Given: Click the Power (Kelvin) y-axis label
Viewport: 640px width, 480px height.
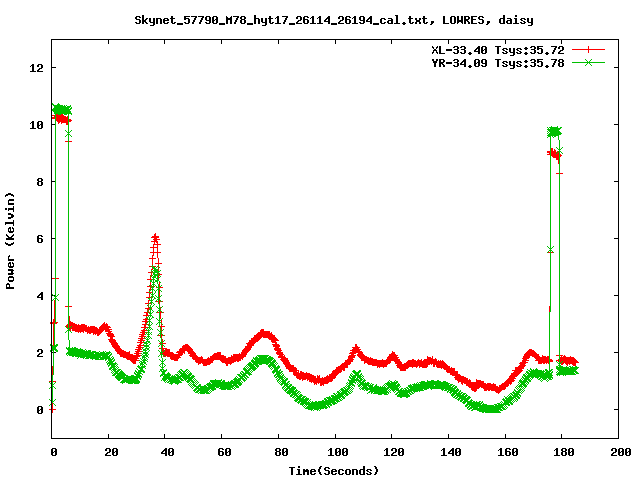Looking at the screenshot, I should point(10,241).
